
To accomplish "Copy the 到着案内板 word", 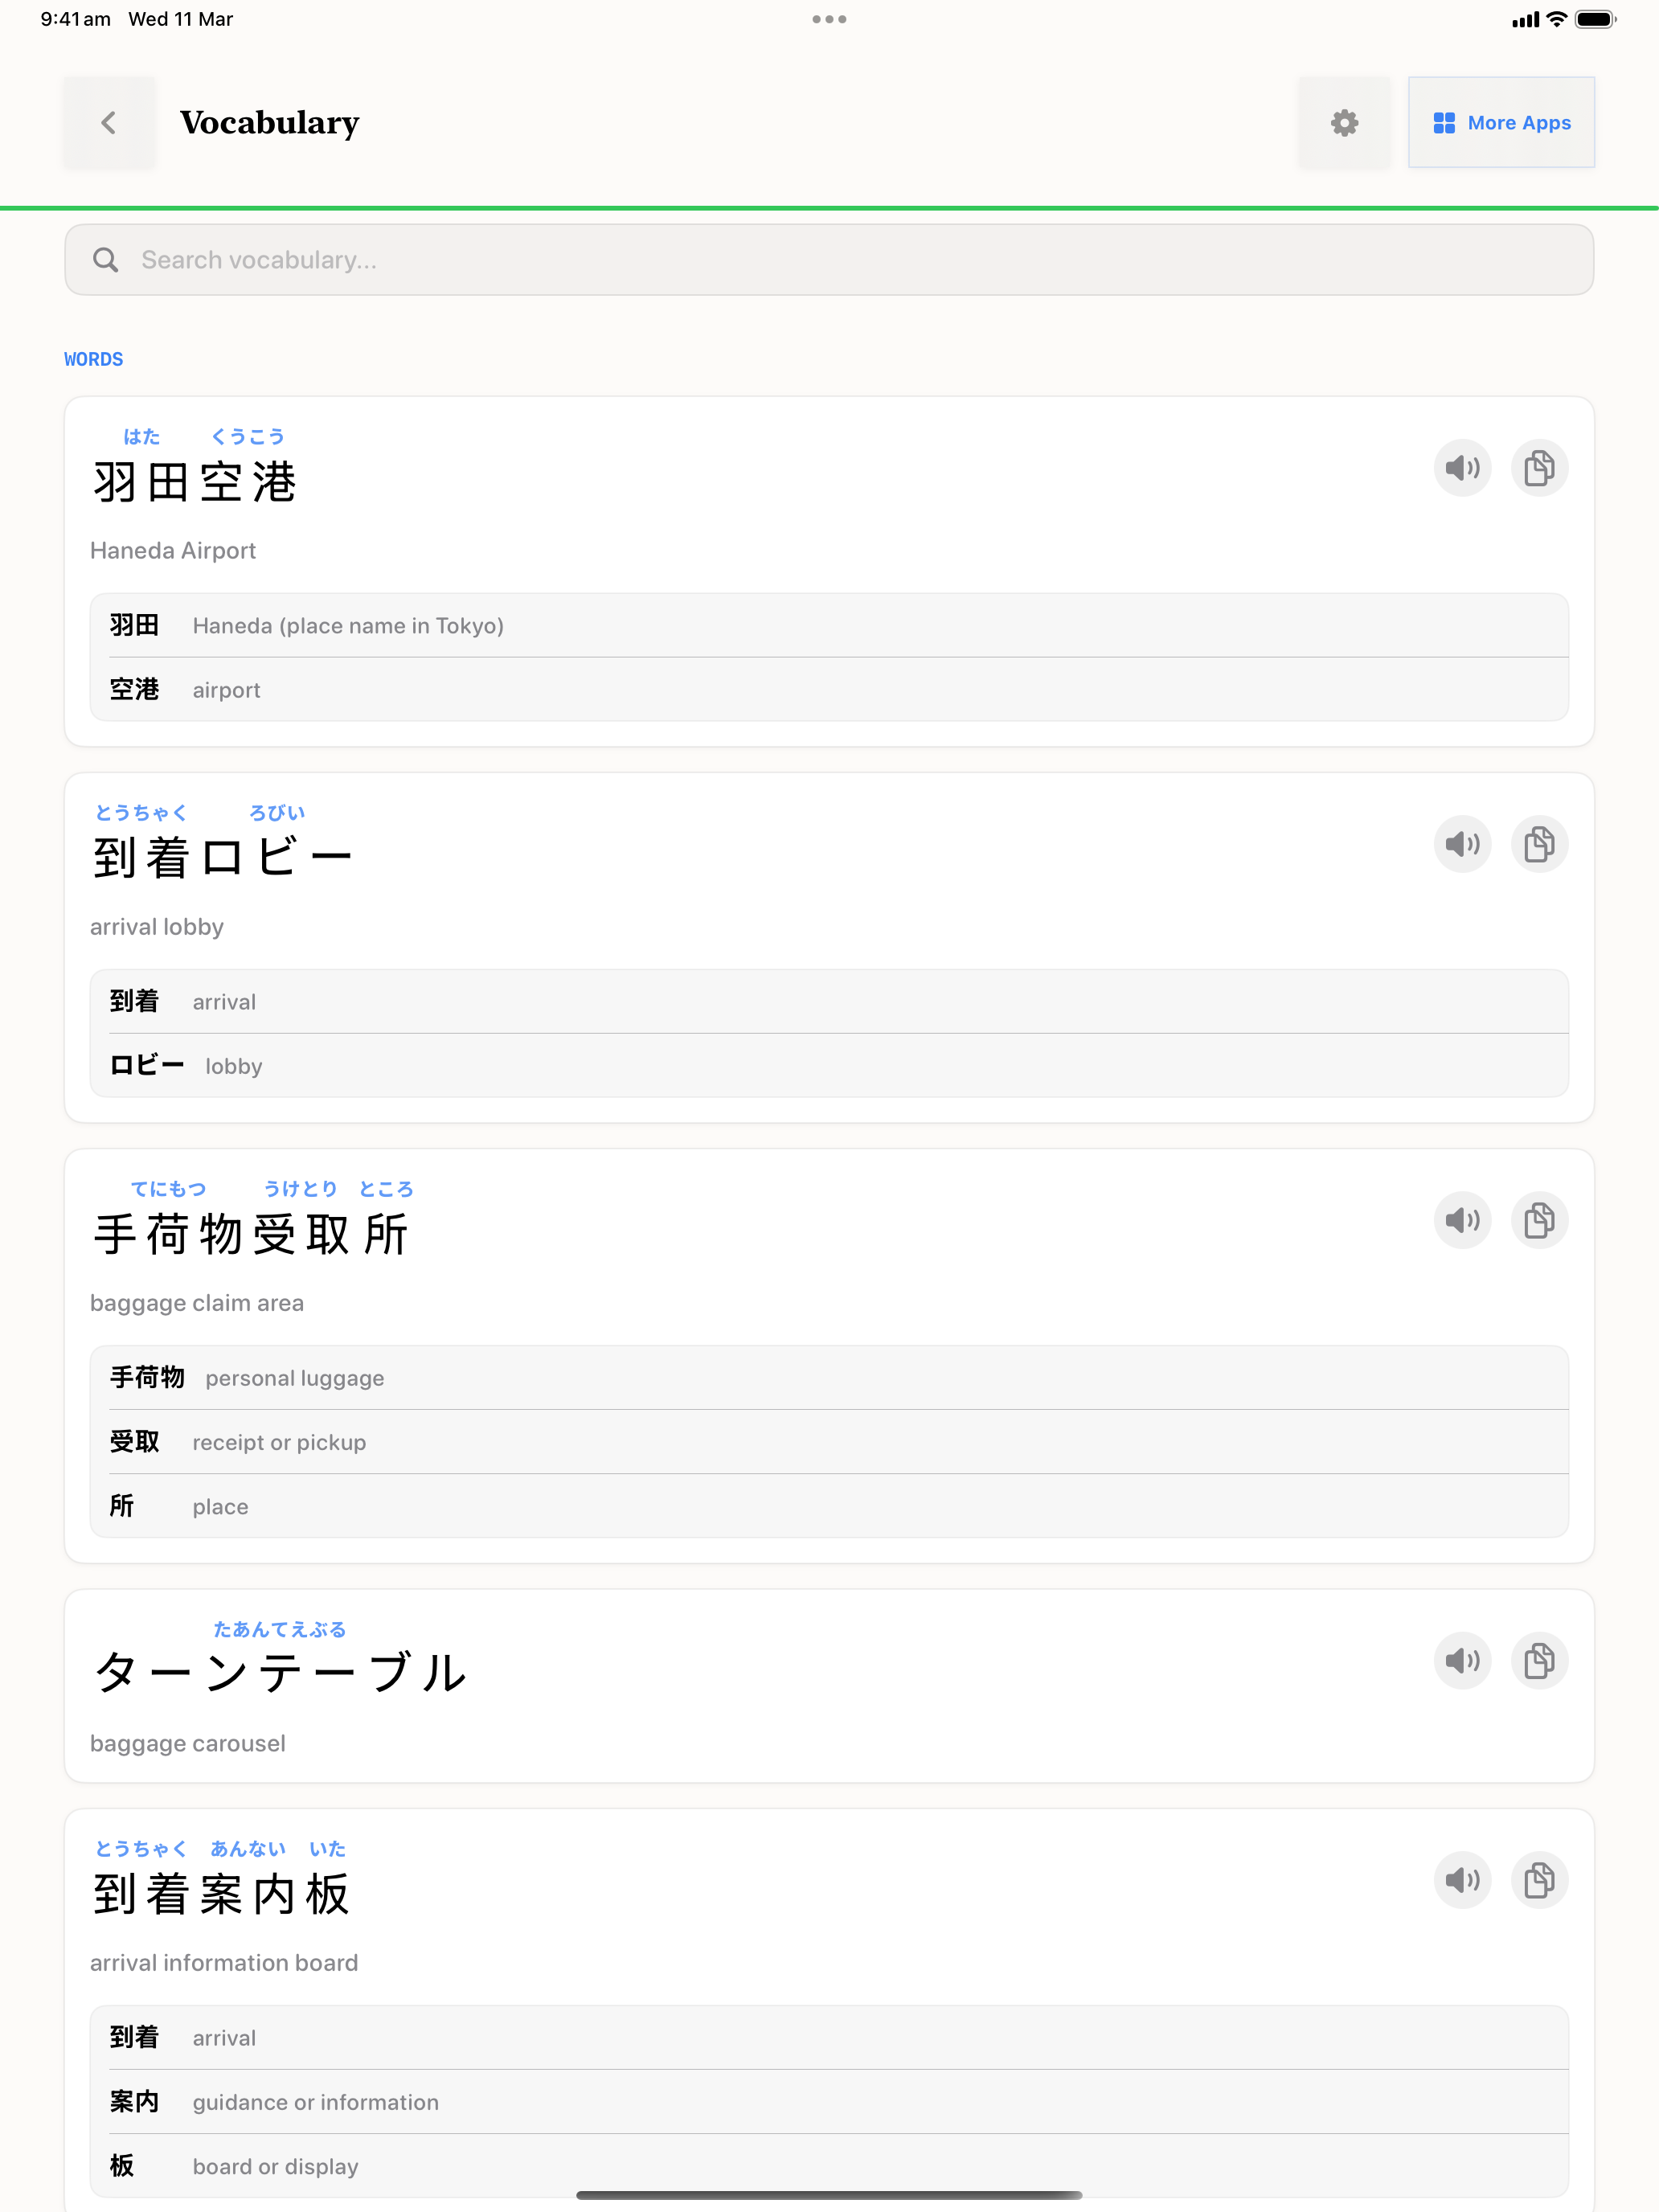I will tap(1539, 1880).
